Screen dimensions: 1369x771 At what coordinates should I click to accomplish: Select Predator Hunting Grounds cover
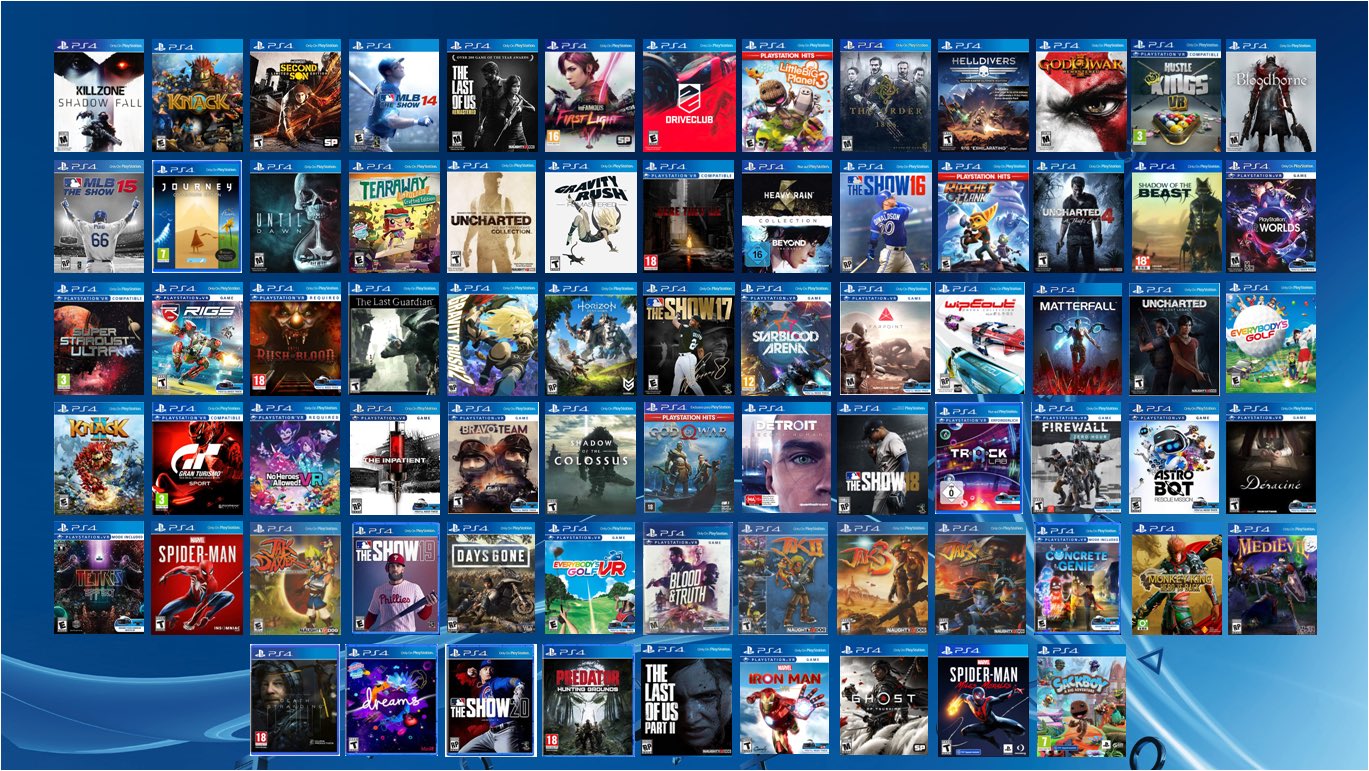(x=588, y=700)
